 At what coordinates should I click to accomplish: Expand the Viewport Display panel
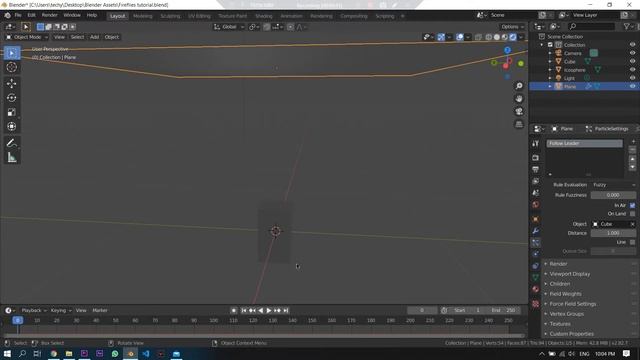click(x=569, y=274)
